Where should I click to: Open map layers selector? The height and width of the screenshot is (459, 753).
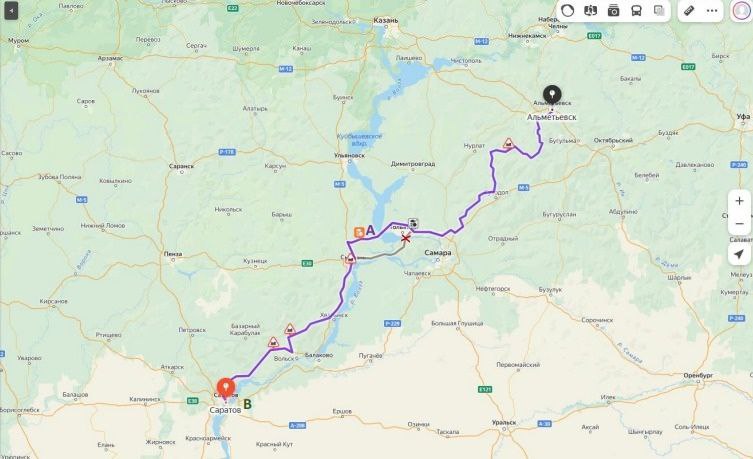[x=659, y=11]
